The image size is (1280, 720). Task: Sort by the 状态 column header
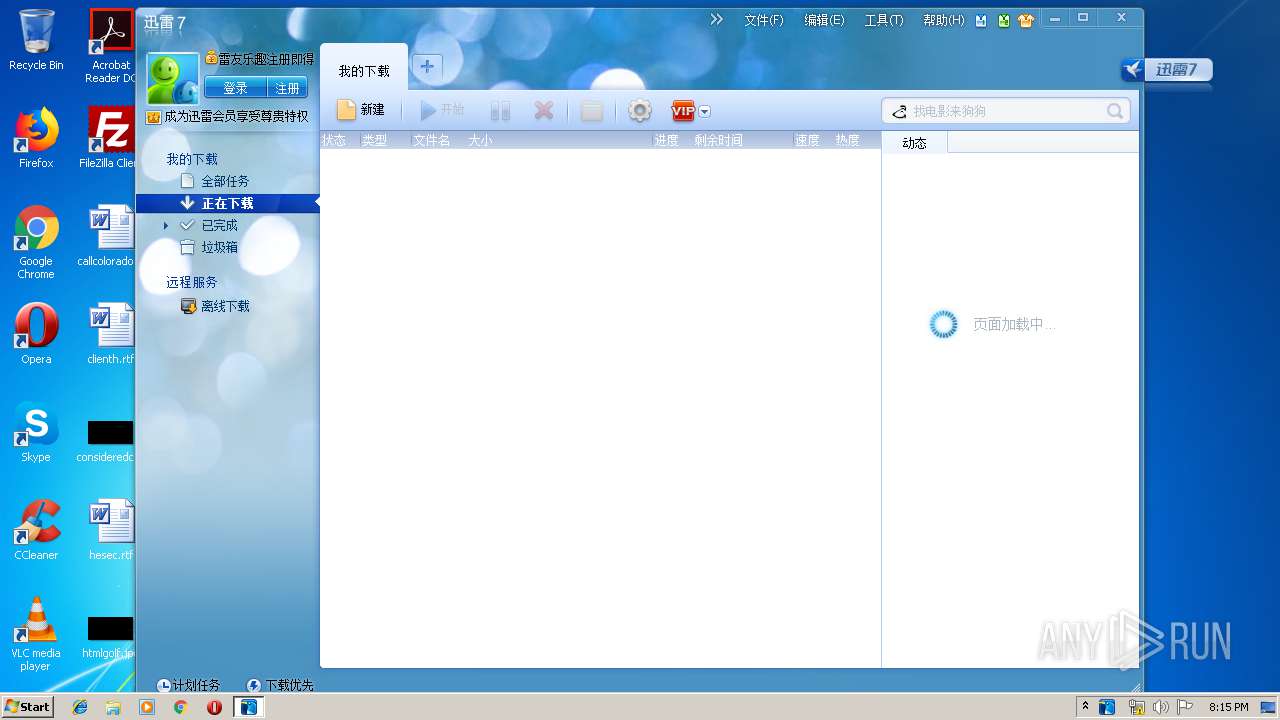pos(334,140)
